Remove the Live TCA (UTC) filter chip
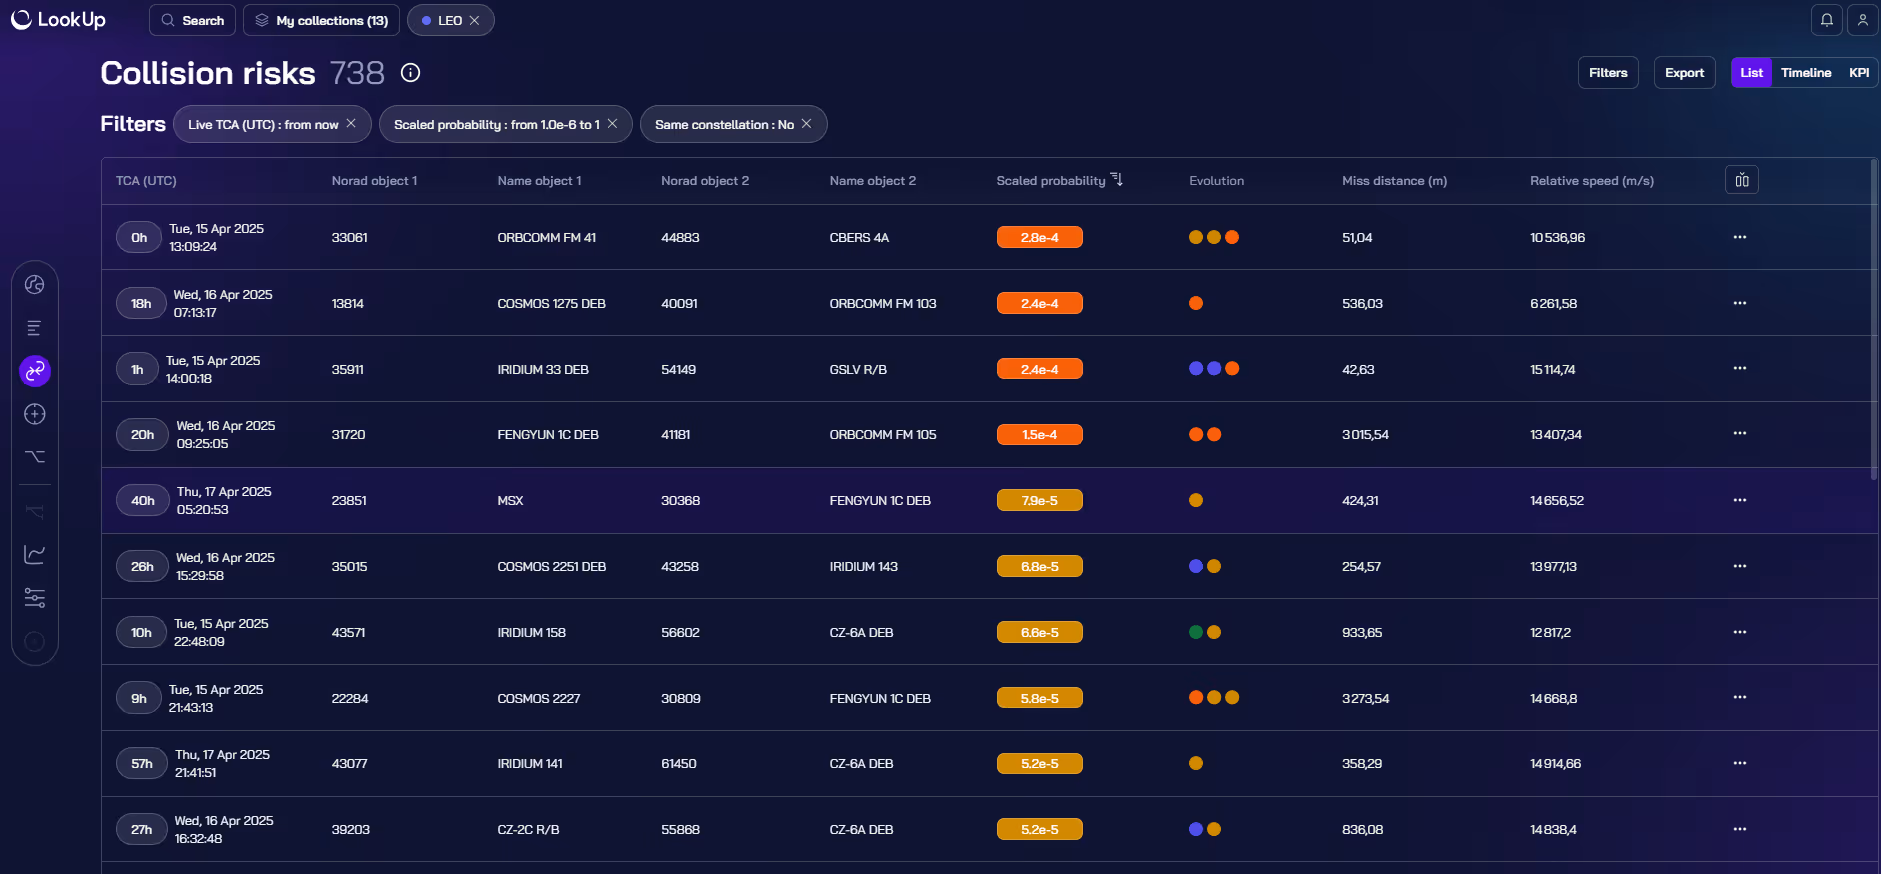Screen dimensions: 1881x874 coord(351,124)
